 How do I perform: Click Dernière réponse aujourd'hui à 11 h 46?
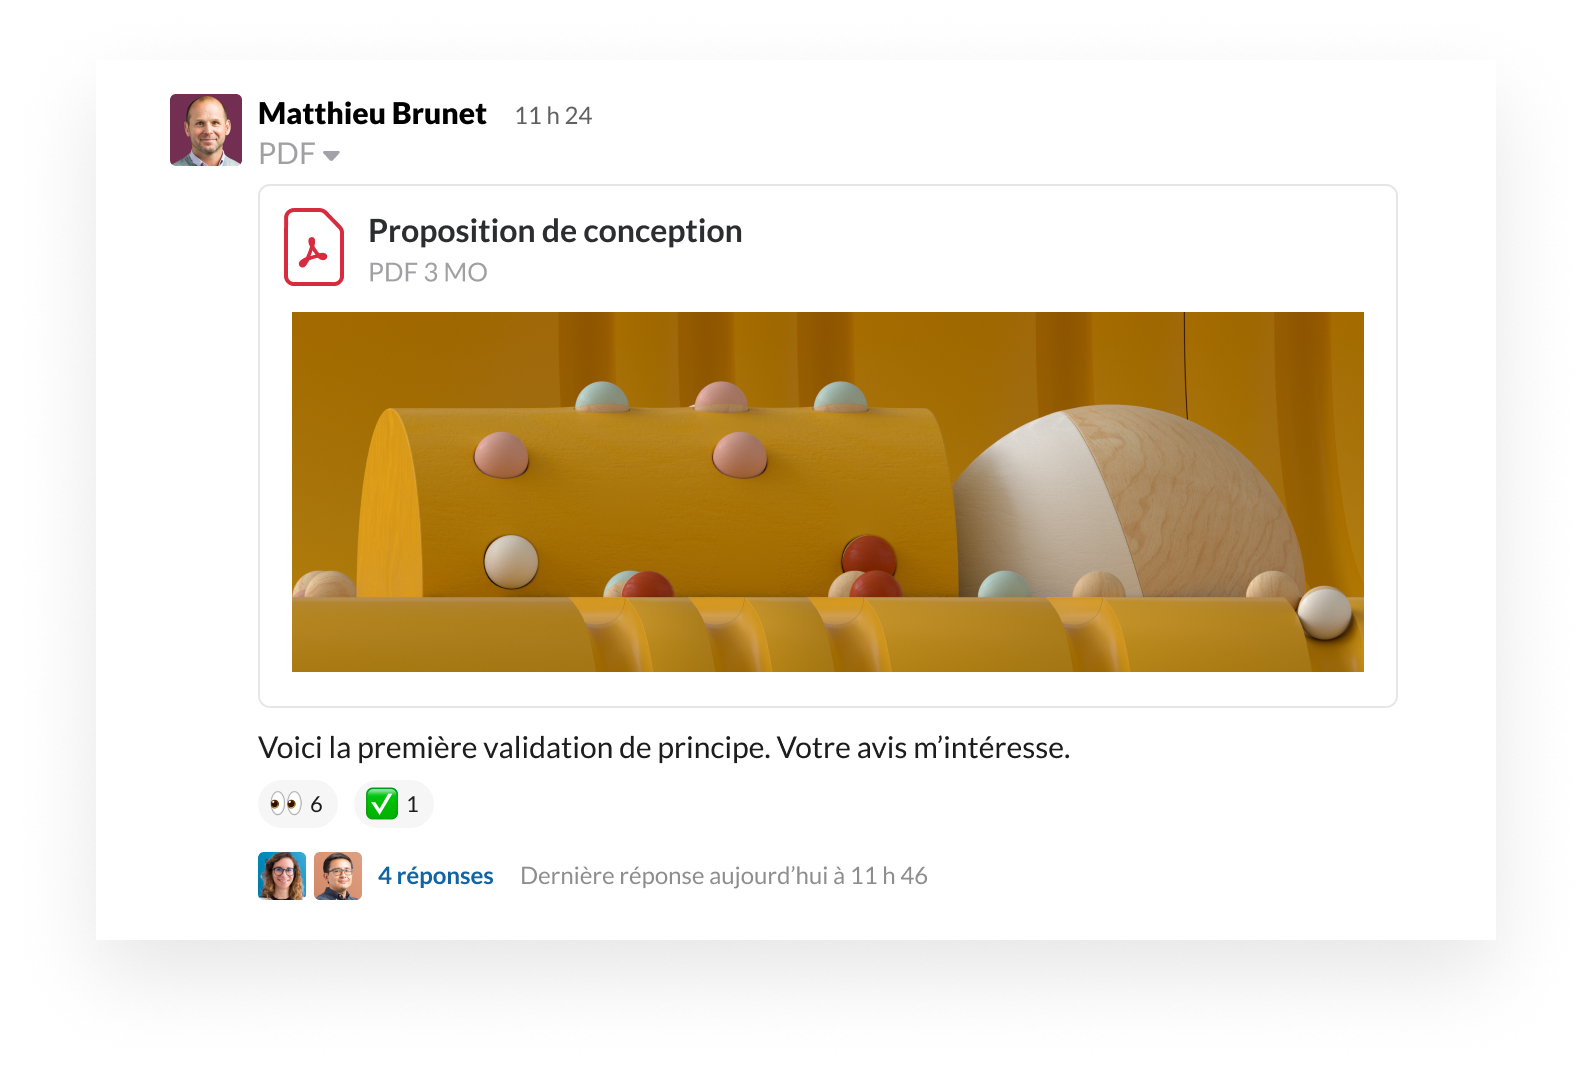coord(724,876)
